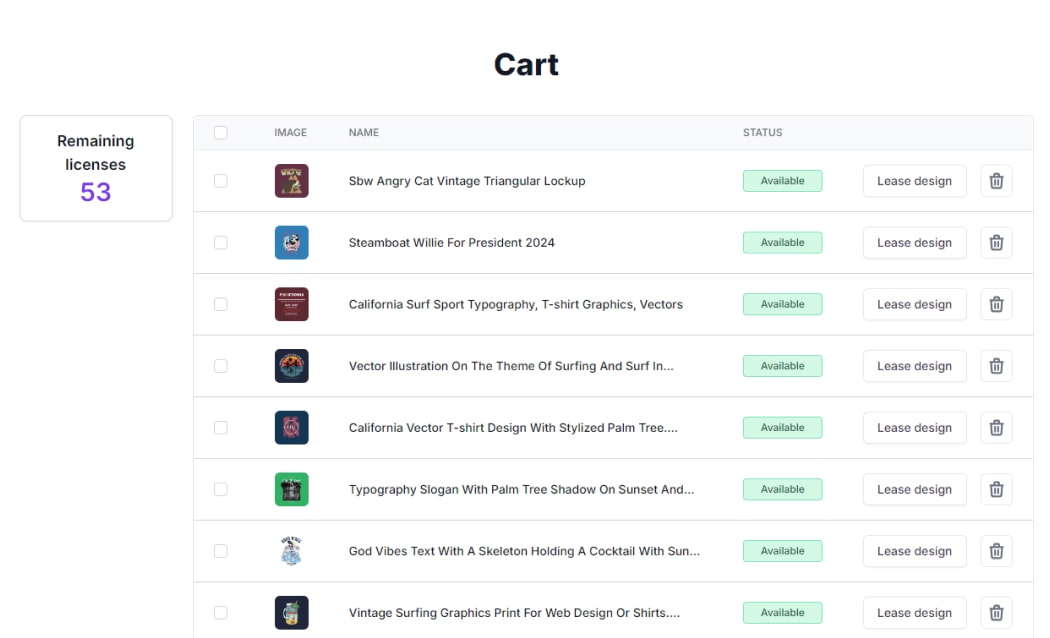Screen dimensions: 1050x638
Task: Delete Sbw Angry Cat Vintage design from cart
Action: click(996, 181)
